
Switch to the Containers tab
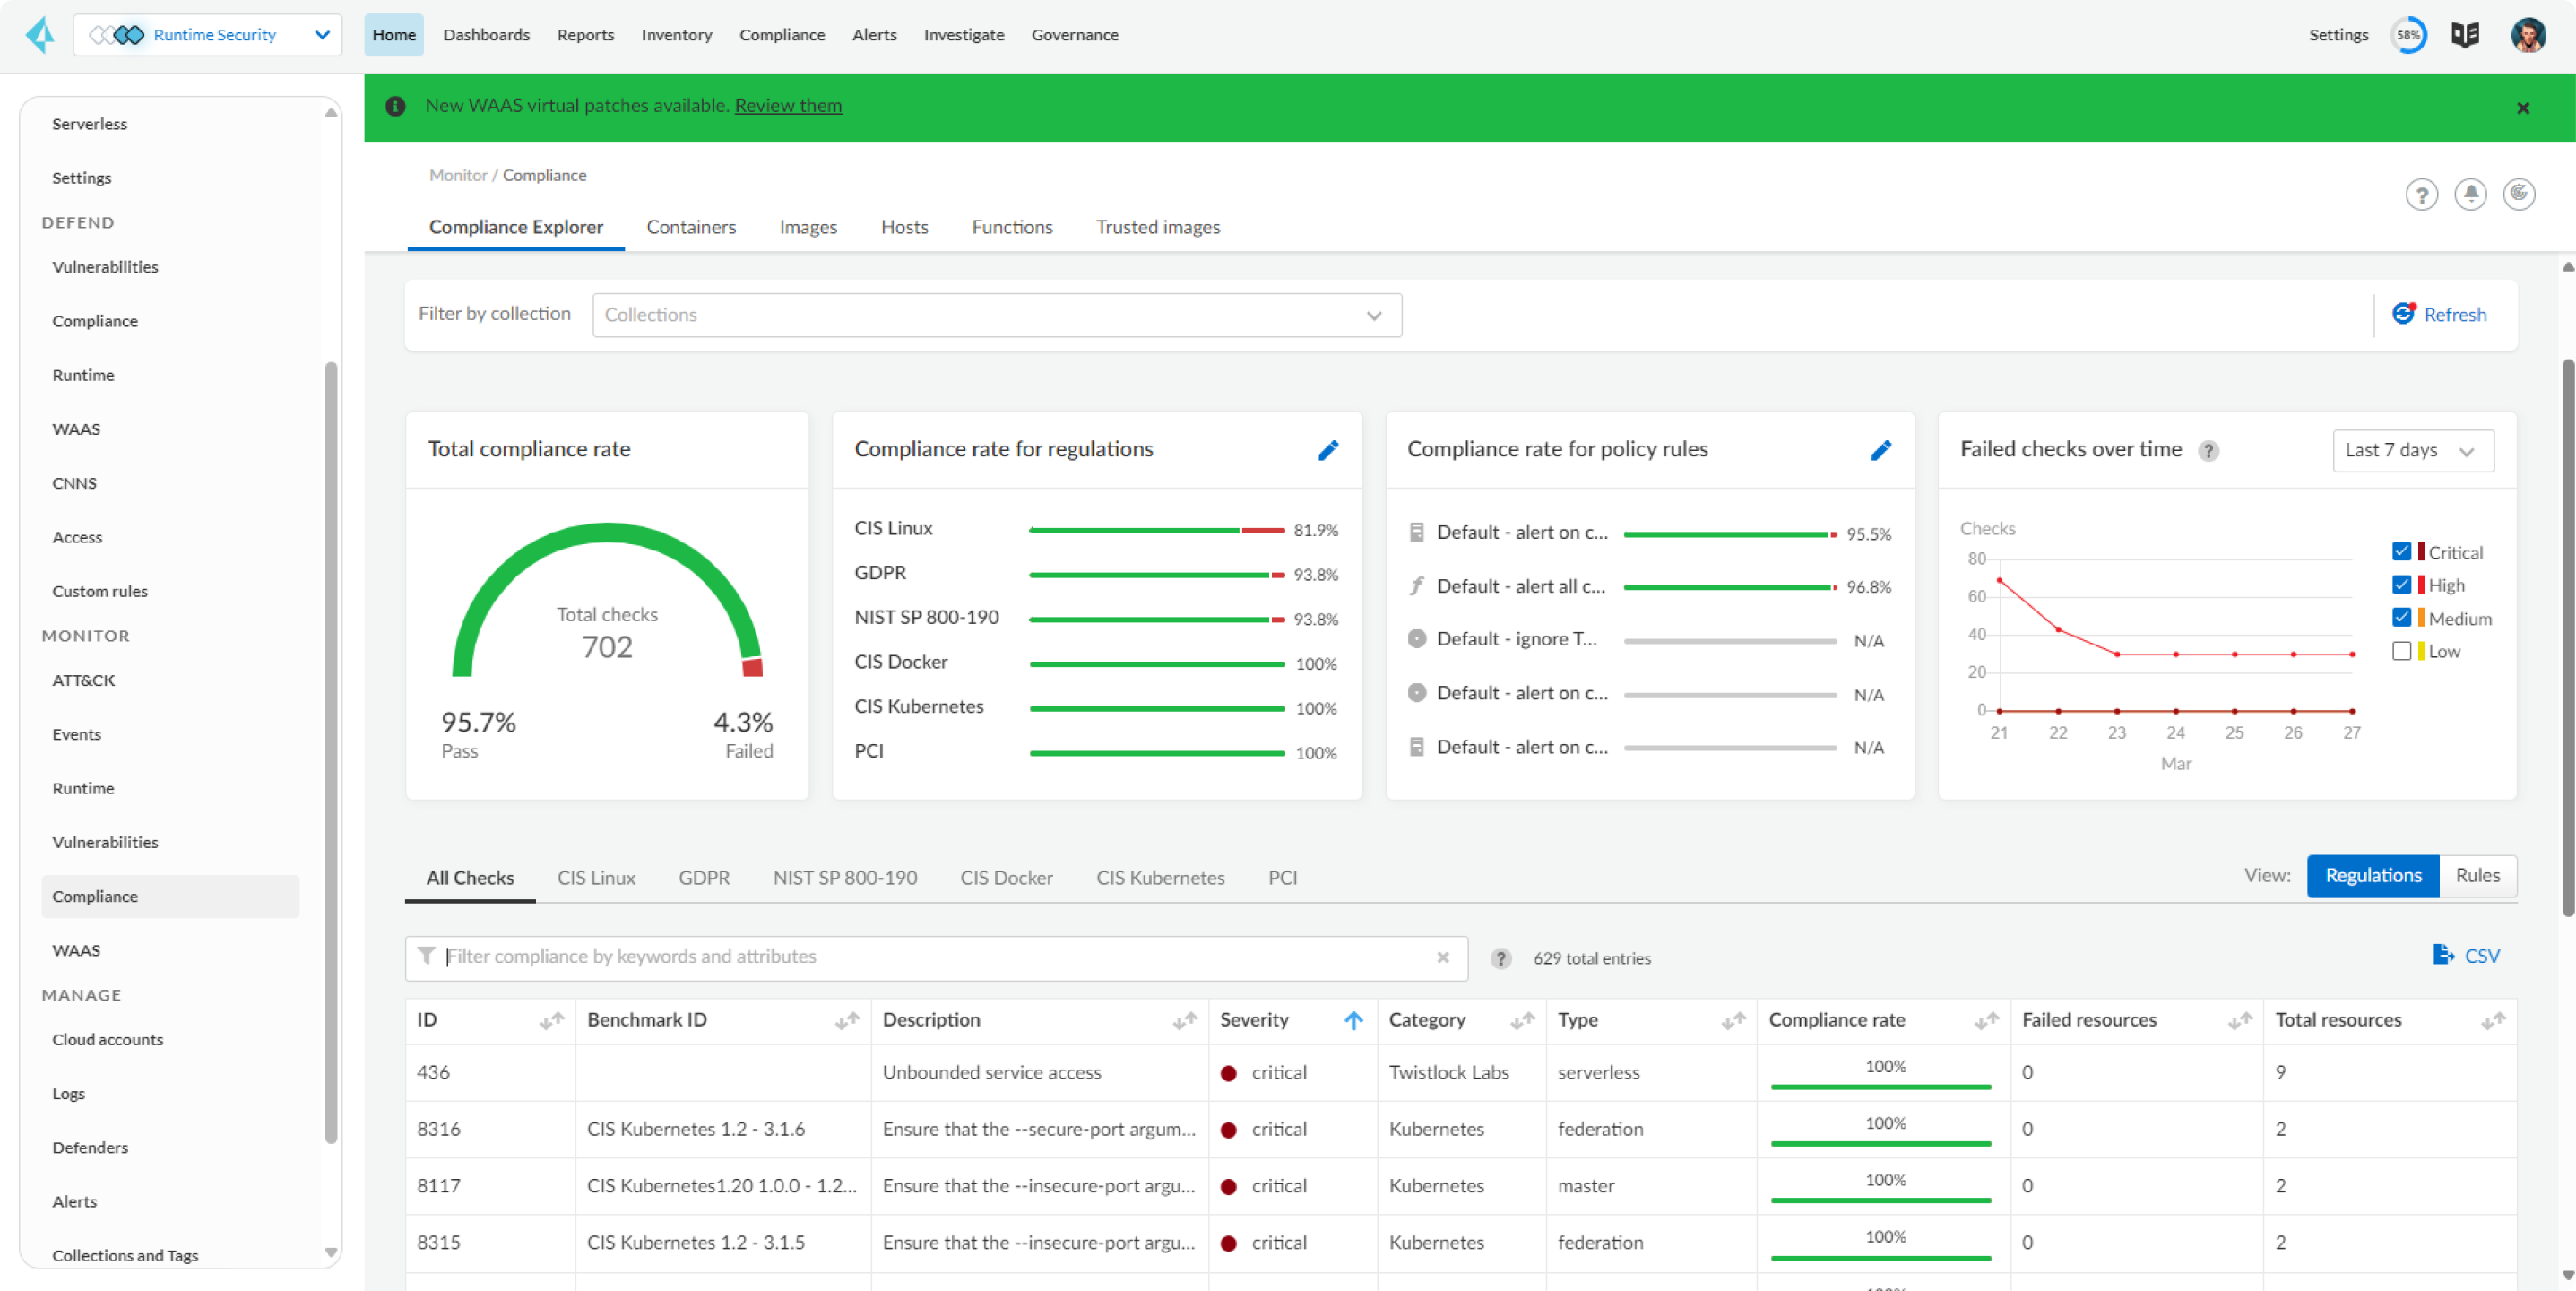click(691, 227)
